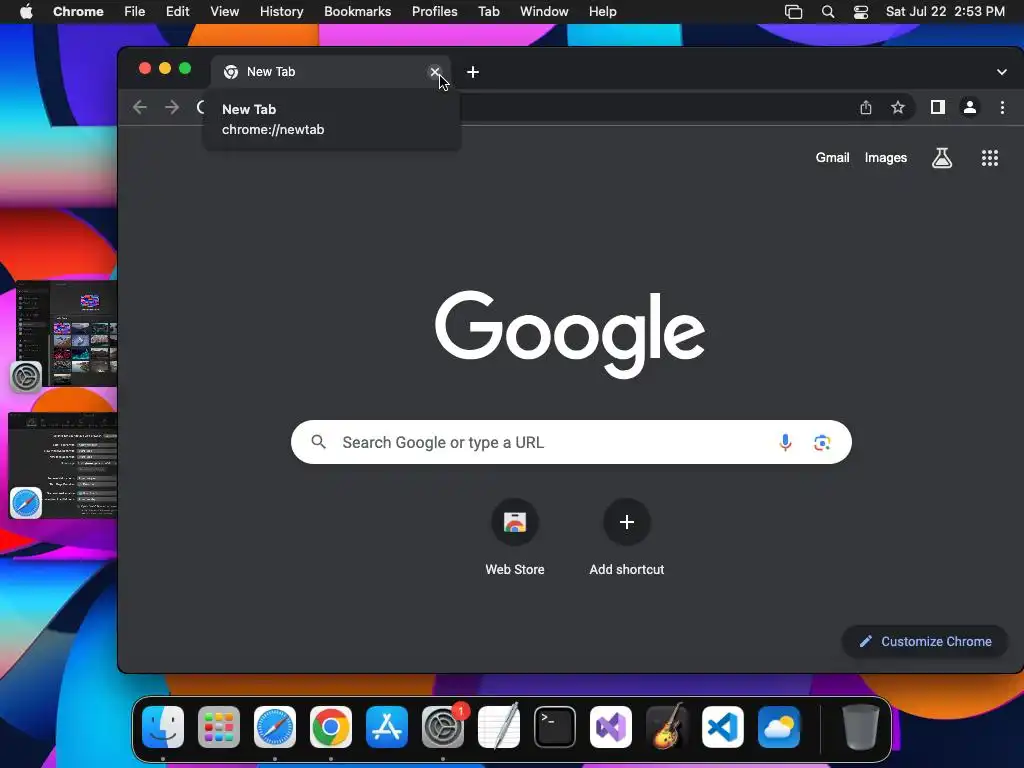
Task: Open the Tab menu
Action: pos(489,12)
